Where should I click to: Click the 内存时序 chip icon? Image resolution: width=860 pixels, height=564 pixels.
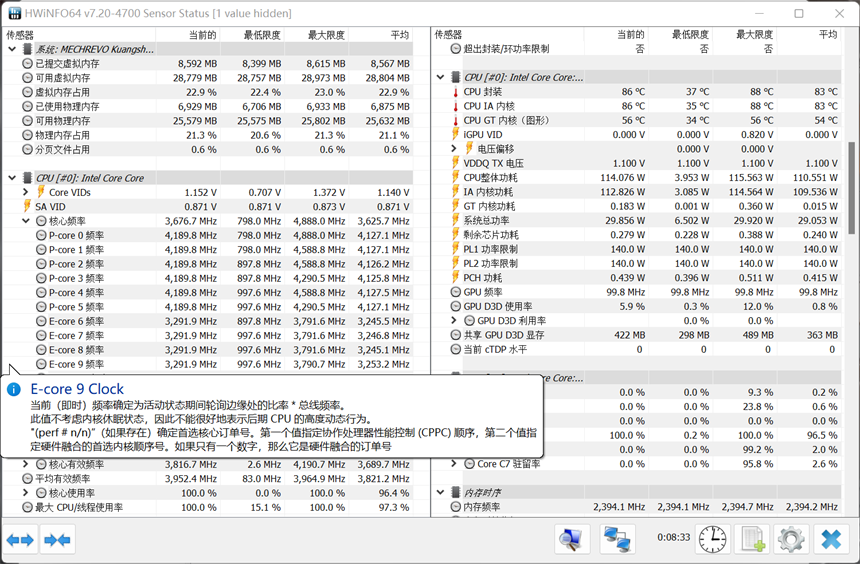coord(456,492)
